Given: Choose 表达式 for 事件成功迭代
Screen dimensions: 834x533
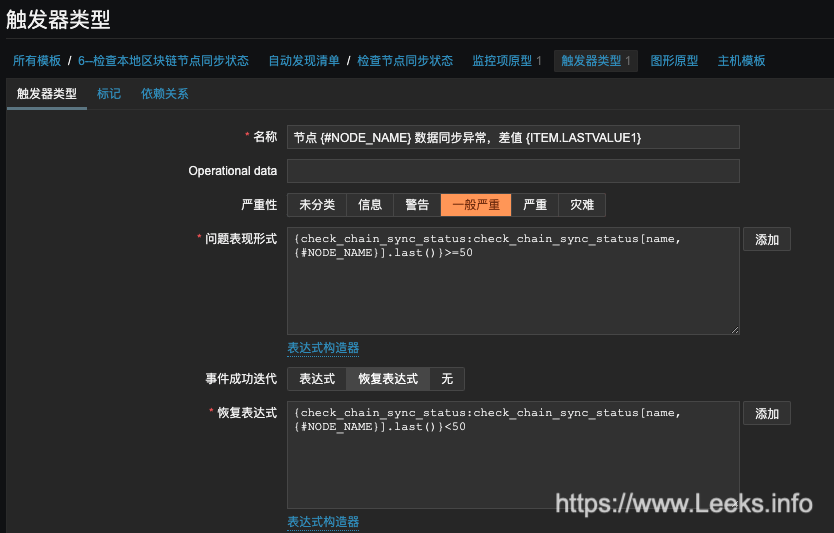Looking at the screenshot, I should click(317, 379).
